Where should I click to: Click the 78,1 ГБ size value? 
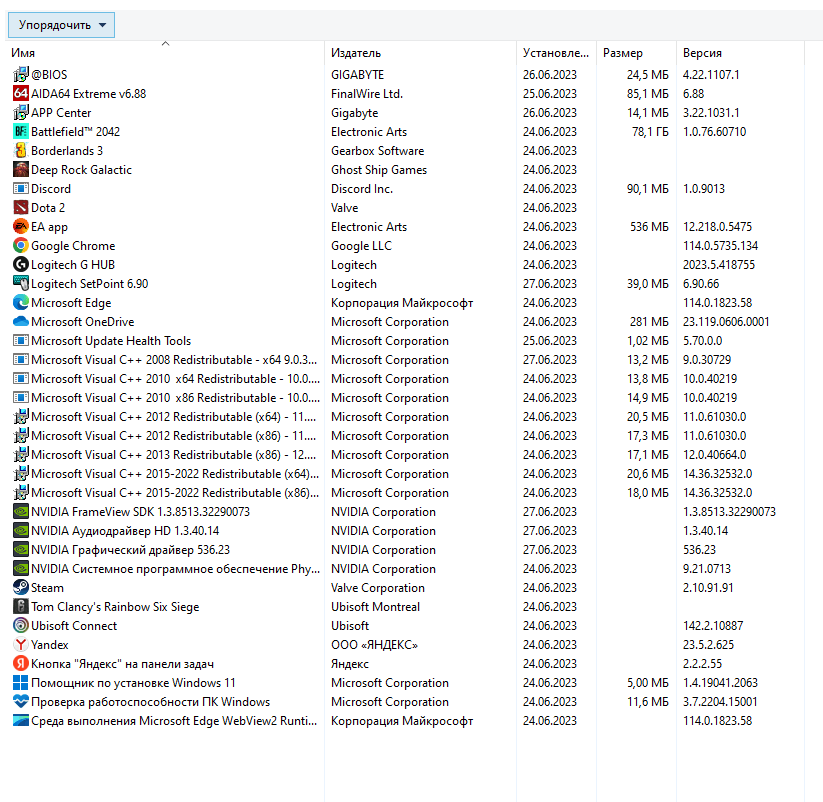650,131
